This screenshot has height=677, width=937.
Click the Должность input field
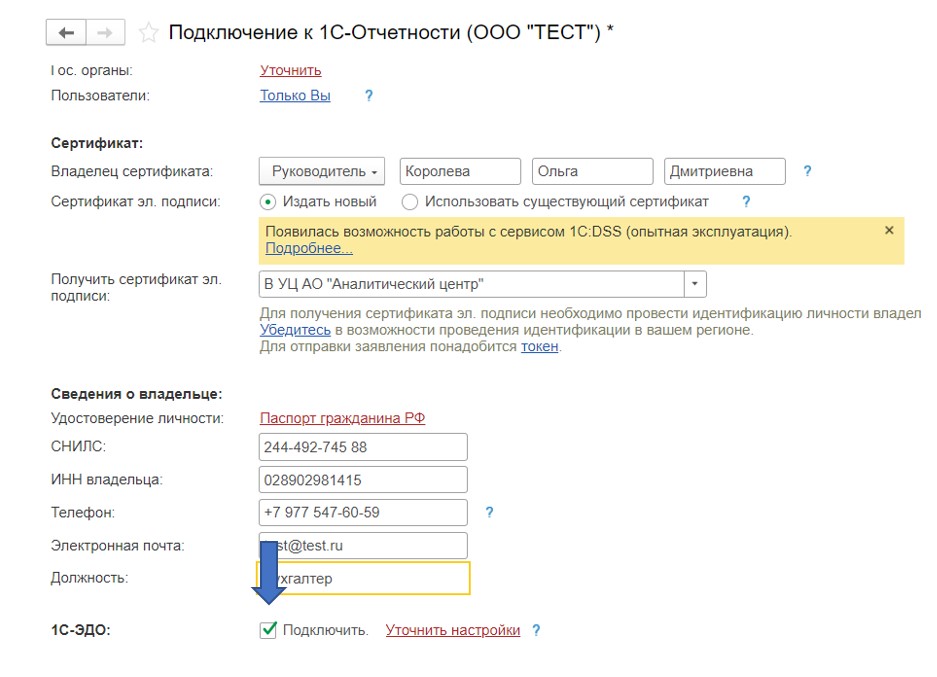coord(363,578)
